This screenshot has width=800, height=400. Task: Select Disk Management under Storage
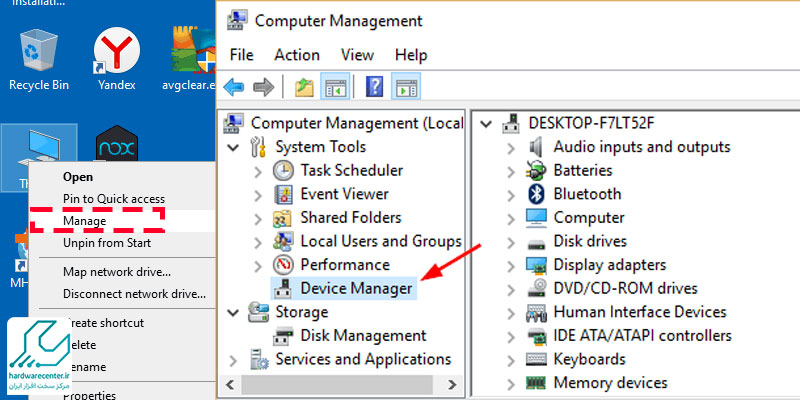[x=363, y=336]
